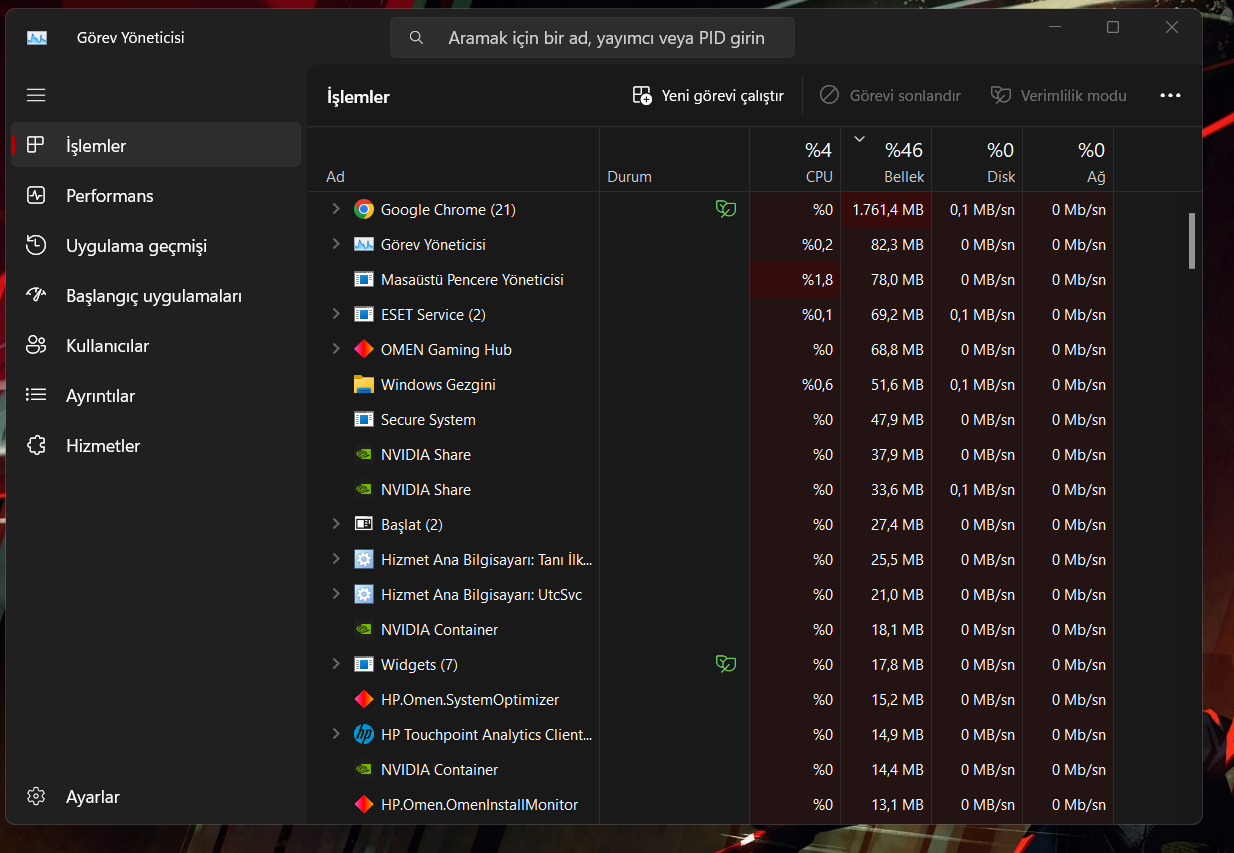Click the %1,8 CPU value cell
Screen dimensions: 1234x853
795,280
